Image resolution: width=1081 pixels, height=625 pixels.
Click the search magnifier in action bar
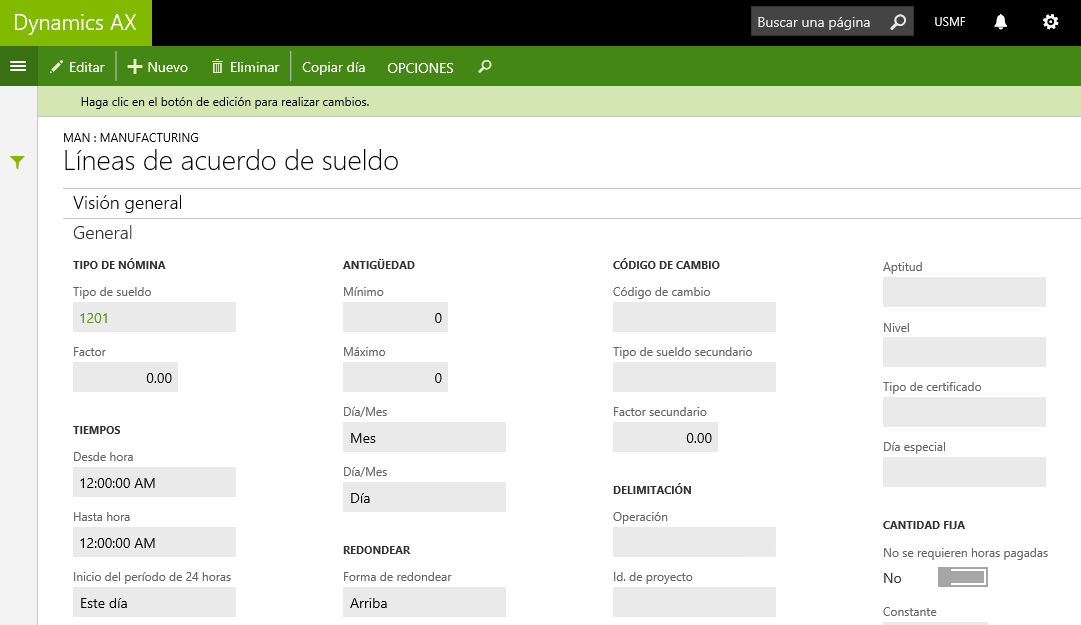click(x=485, y=67)
